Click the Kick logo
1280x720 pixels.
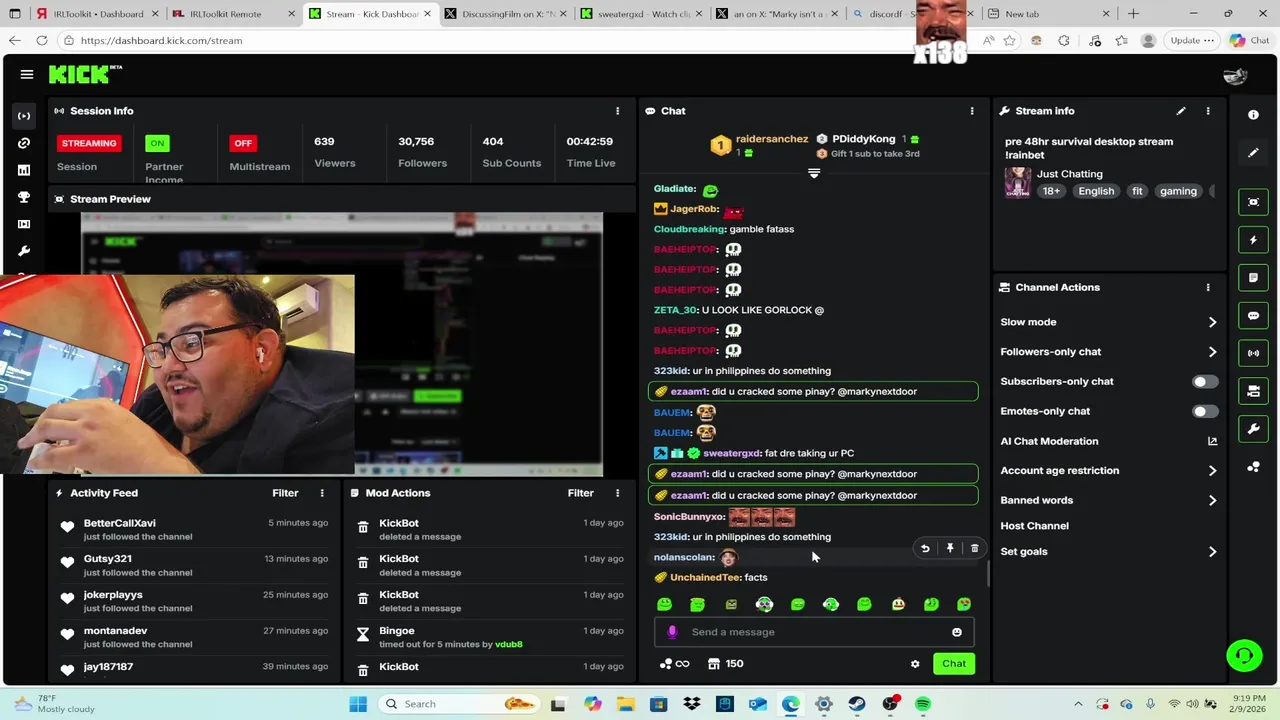point(85,75)
